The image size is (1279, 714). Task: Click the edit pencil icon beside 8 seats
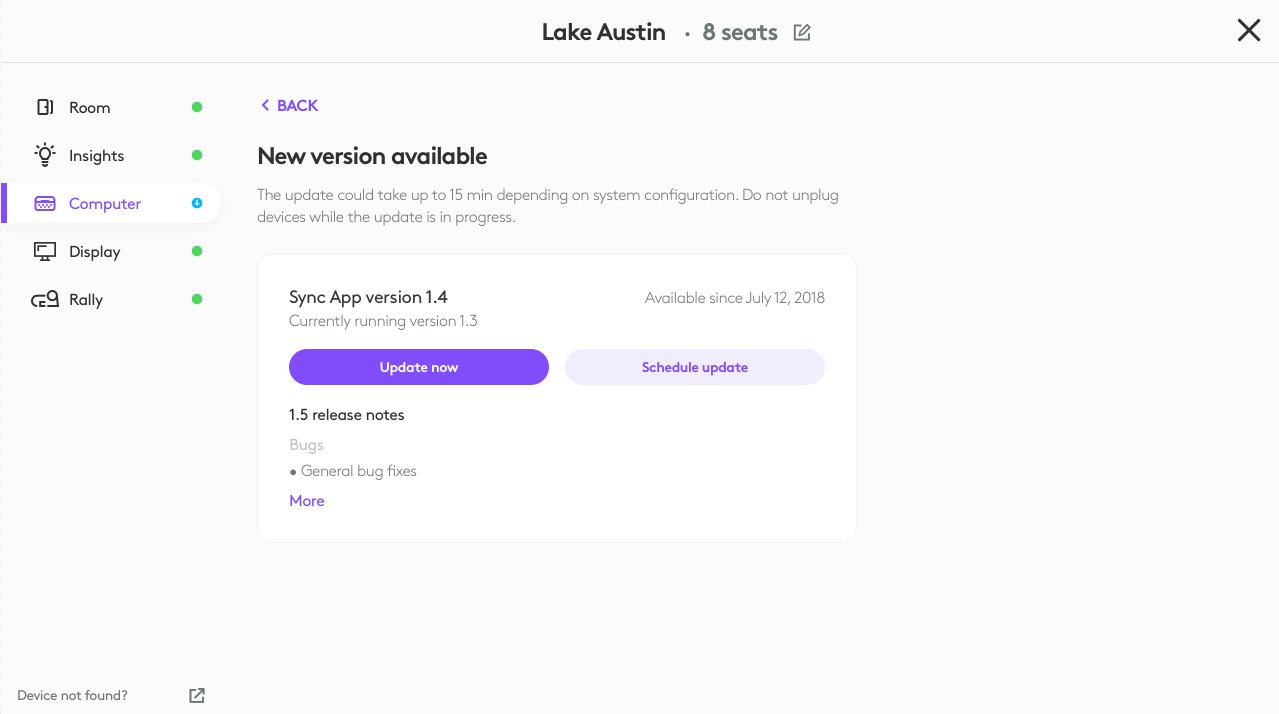point(801,32)
